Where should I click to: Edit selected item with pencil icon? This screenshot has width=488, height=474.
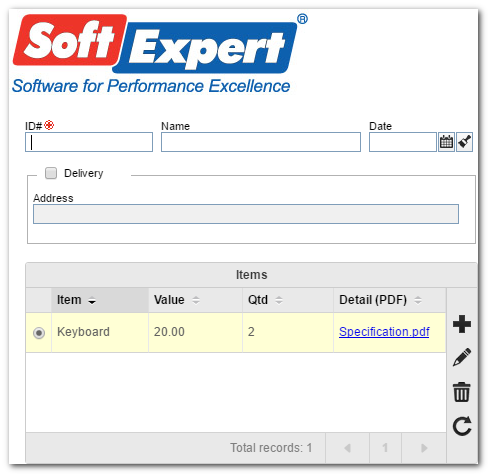pyautogui.click(x=462, y=357)
